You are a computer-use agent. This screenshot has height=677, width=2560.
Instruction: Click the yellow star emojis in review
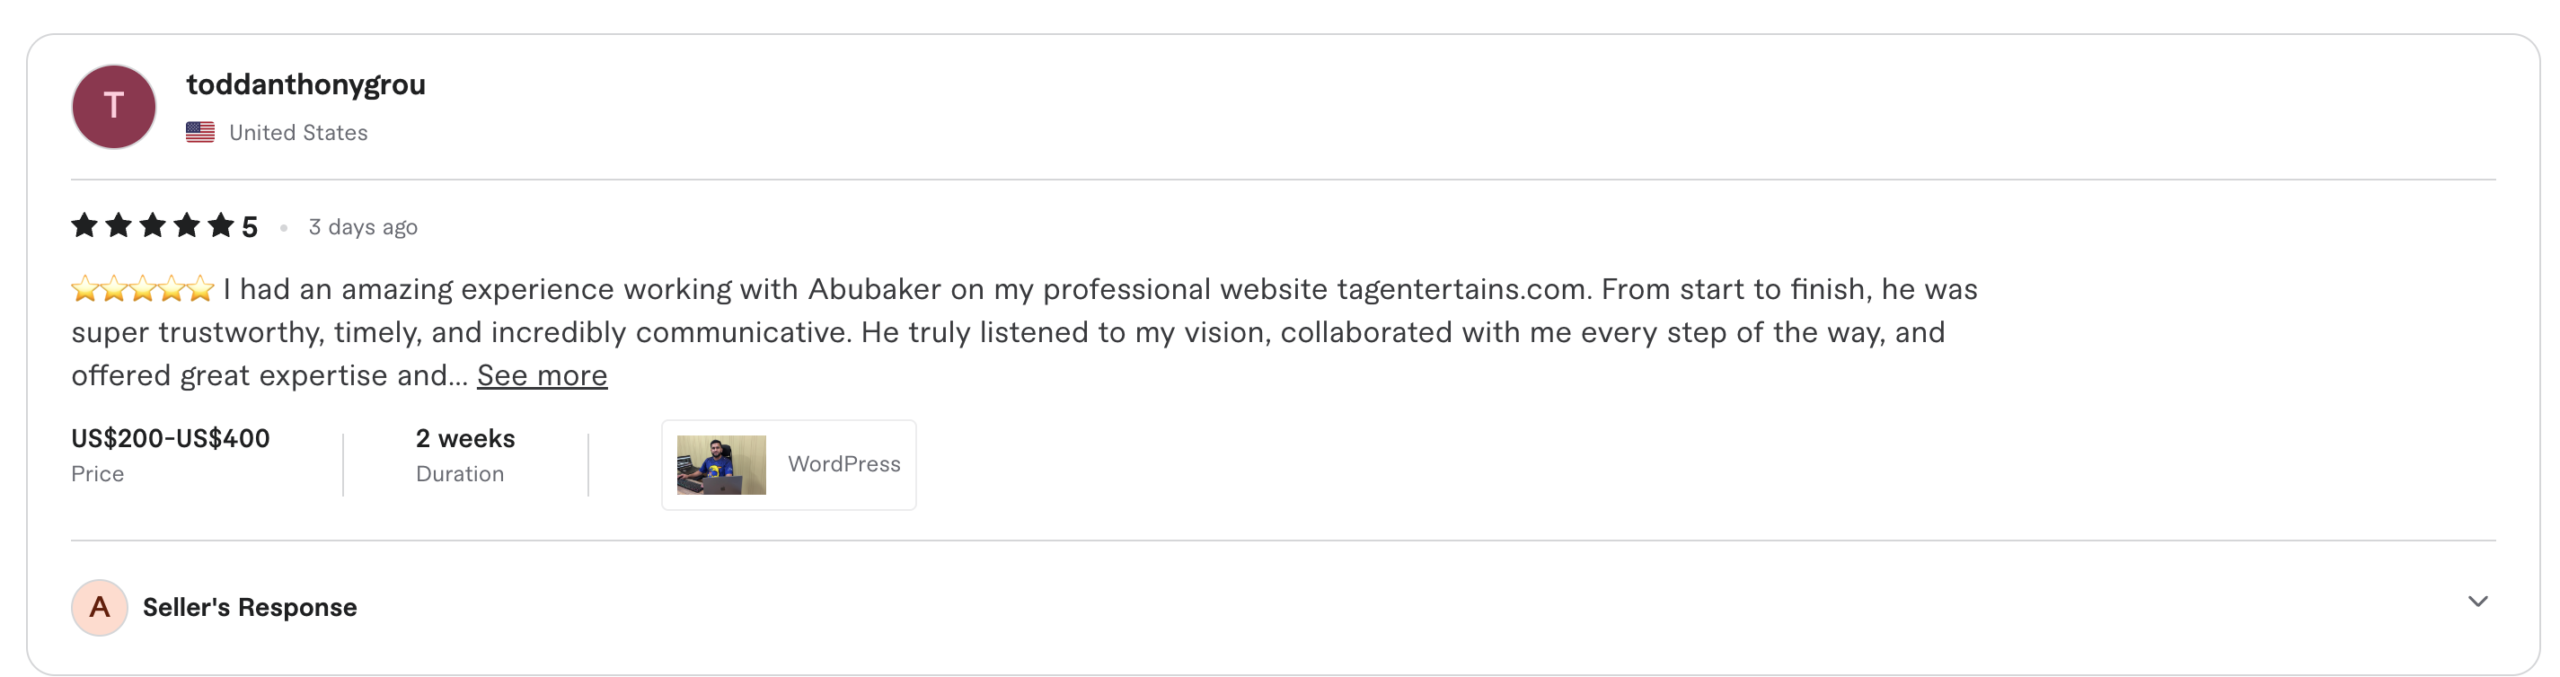143,290
